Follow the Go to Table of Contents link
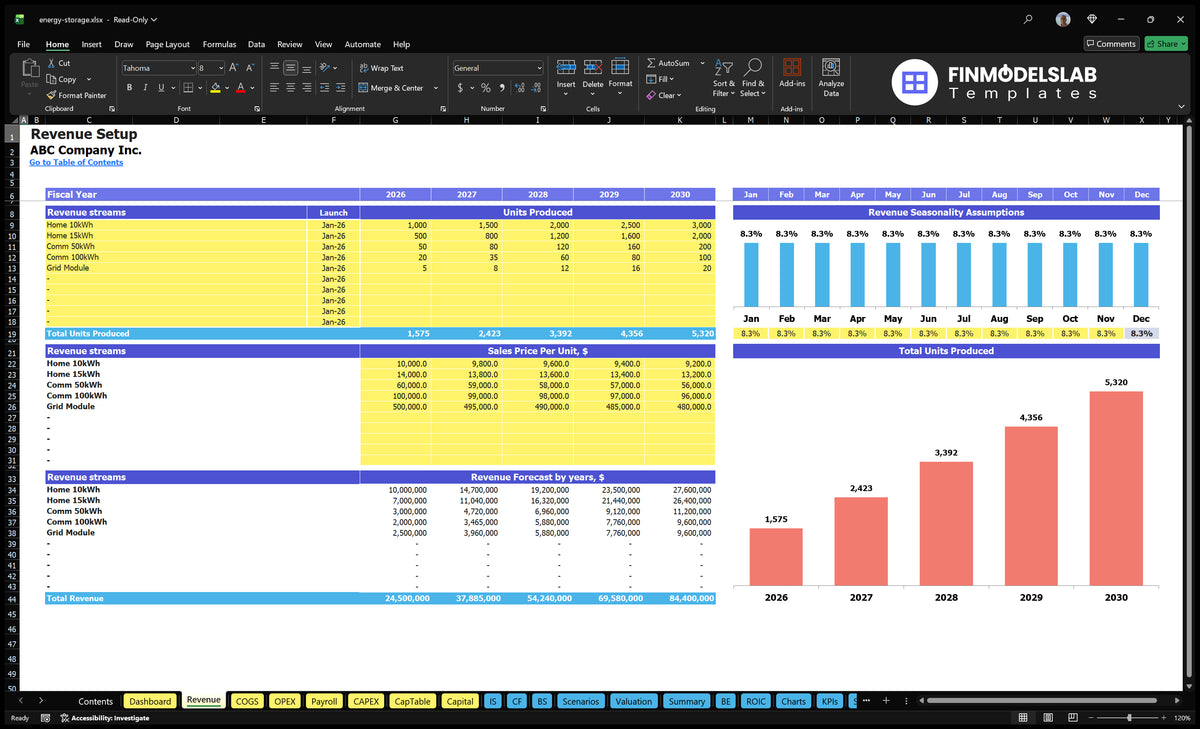 pyautogui.click(x=76, y=162)
